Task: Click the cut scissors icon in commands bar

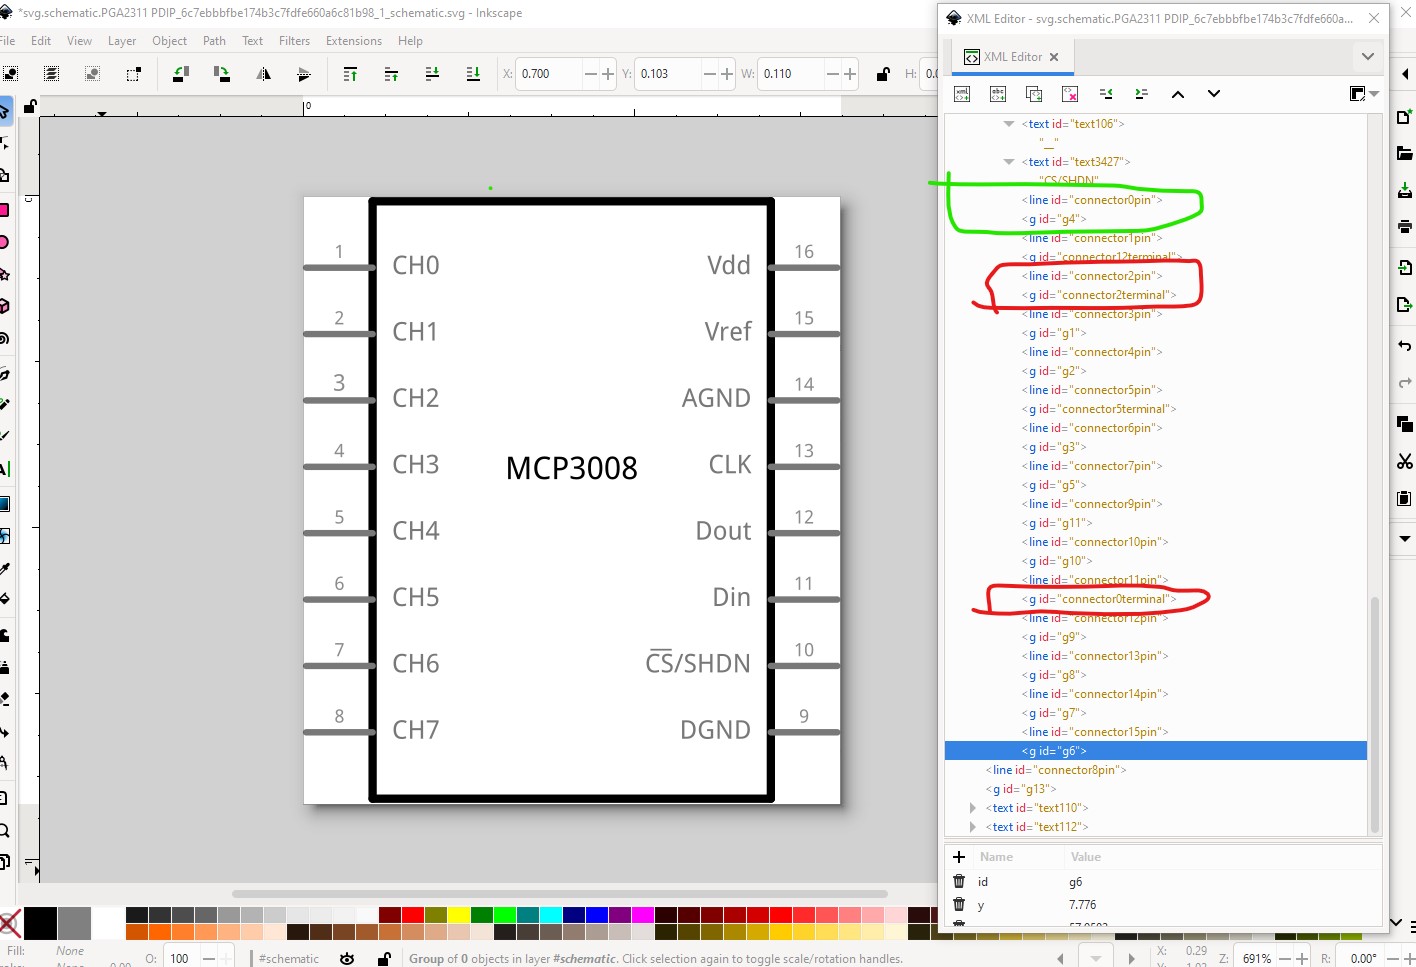Action: [1405, 461]
